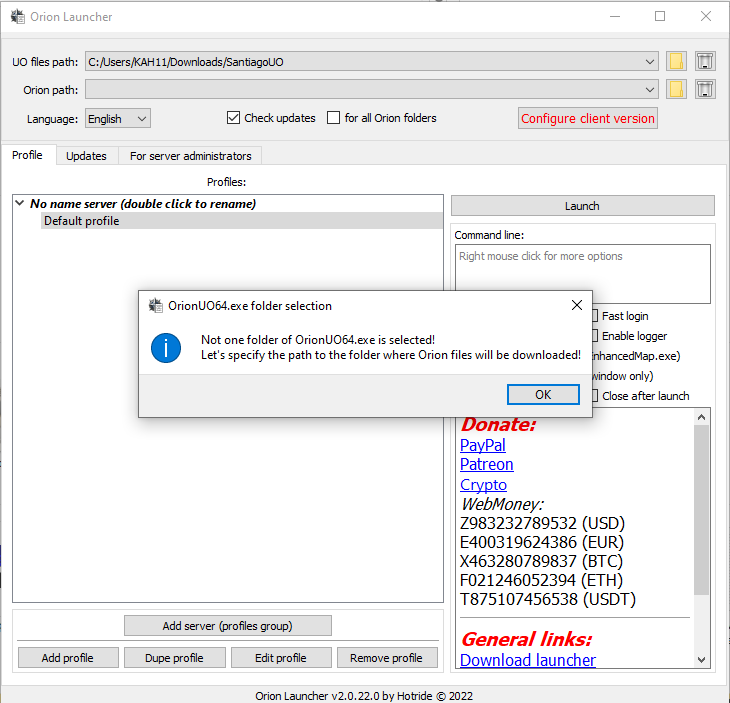Click the Orion Launcher title bar icon
730x703 pixels.
[17, 16]
